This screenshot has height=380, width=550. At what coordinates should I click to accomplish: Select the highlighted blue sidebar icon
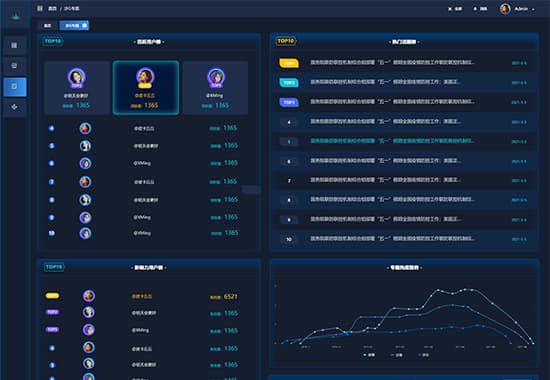(15, 87)
